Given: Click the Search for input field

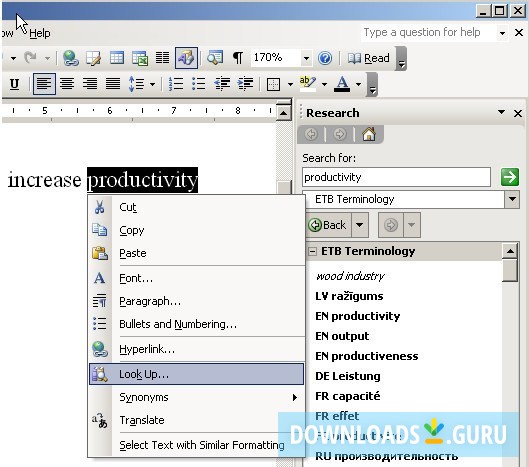Looking at the screenshot, I should click(x=396, y=177).
